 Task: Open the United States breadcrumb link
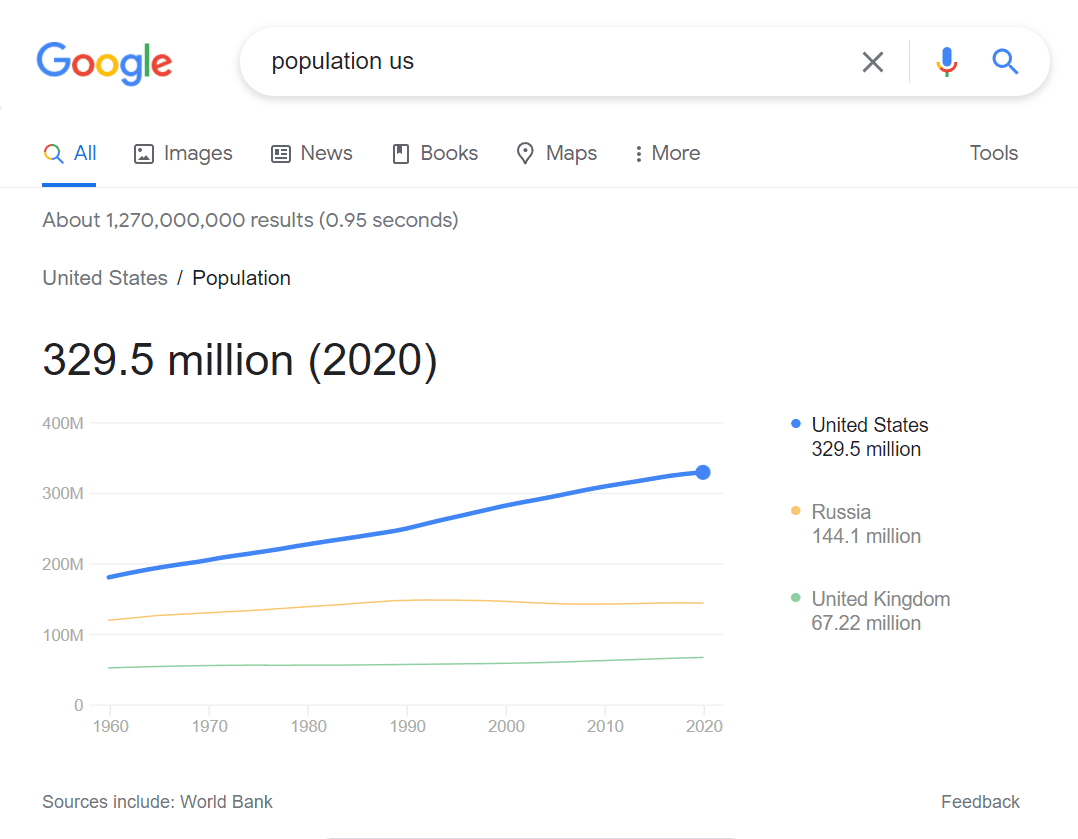coord(104,278)
